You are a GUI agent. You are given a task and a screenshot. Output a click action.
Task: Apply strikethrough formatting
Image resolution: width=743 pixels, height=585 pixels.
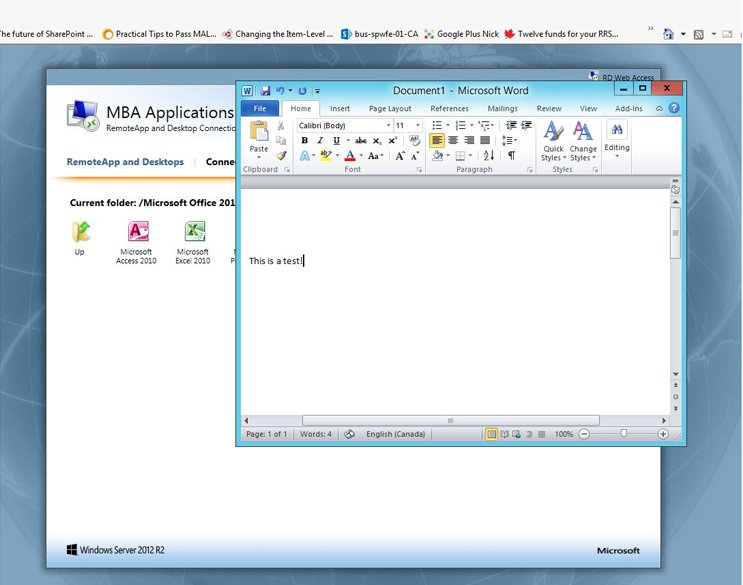tap(361, 141)
